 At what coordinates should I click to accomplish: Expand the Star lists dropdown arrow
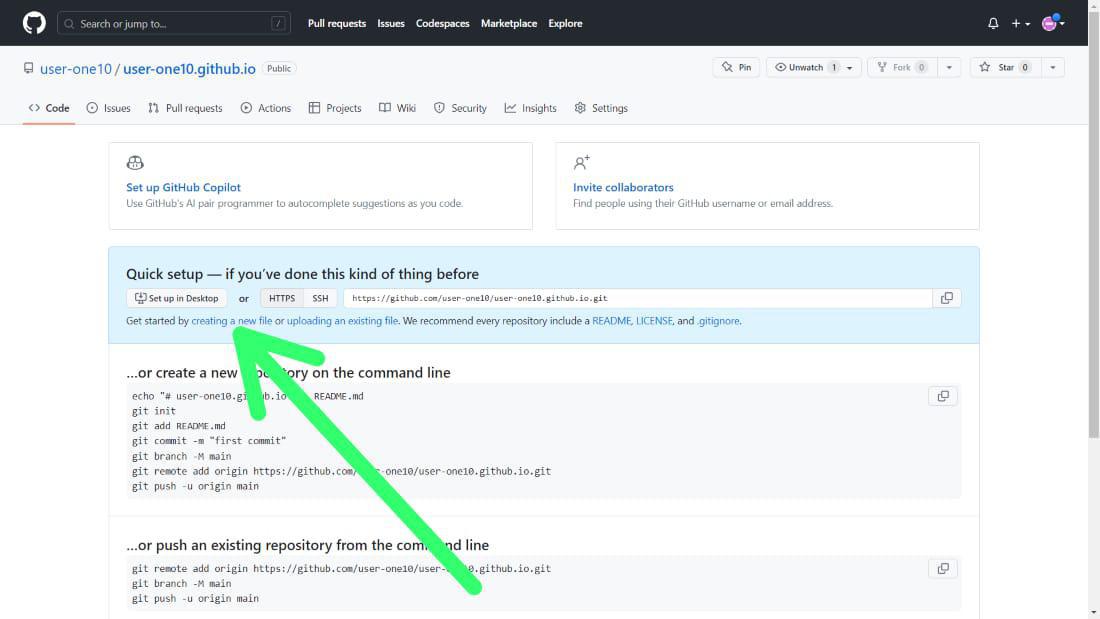point(1052,67)
